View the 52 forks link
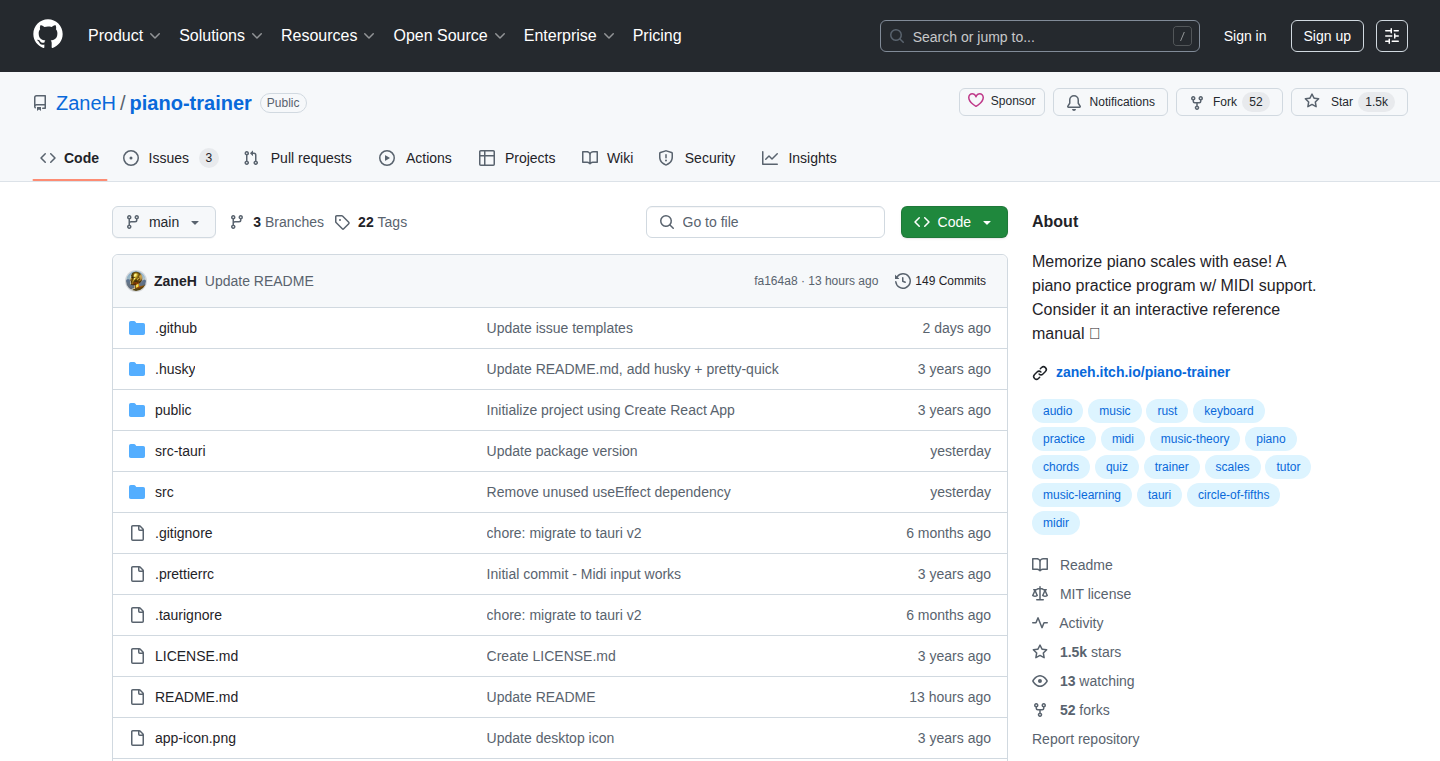 [x=1084, y=710]
